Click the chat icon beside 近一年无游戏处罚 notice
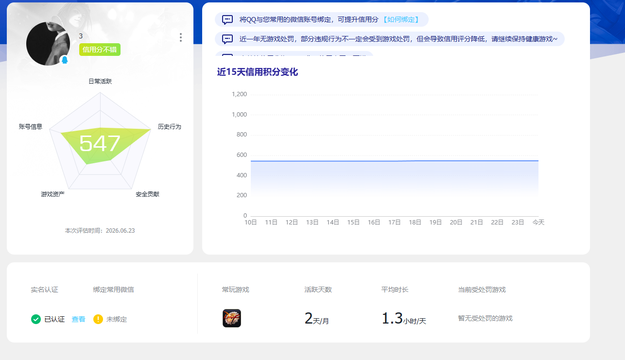Viewport: 625px width, 360px height. point(227,39)
